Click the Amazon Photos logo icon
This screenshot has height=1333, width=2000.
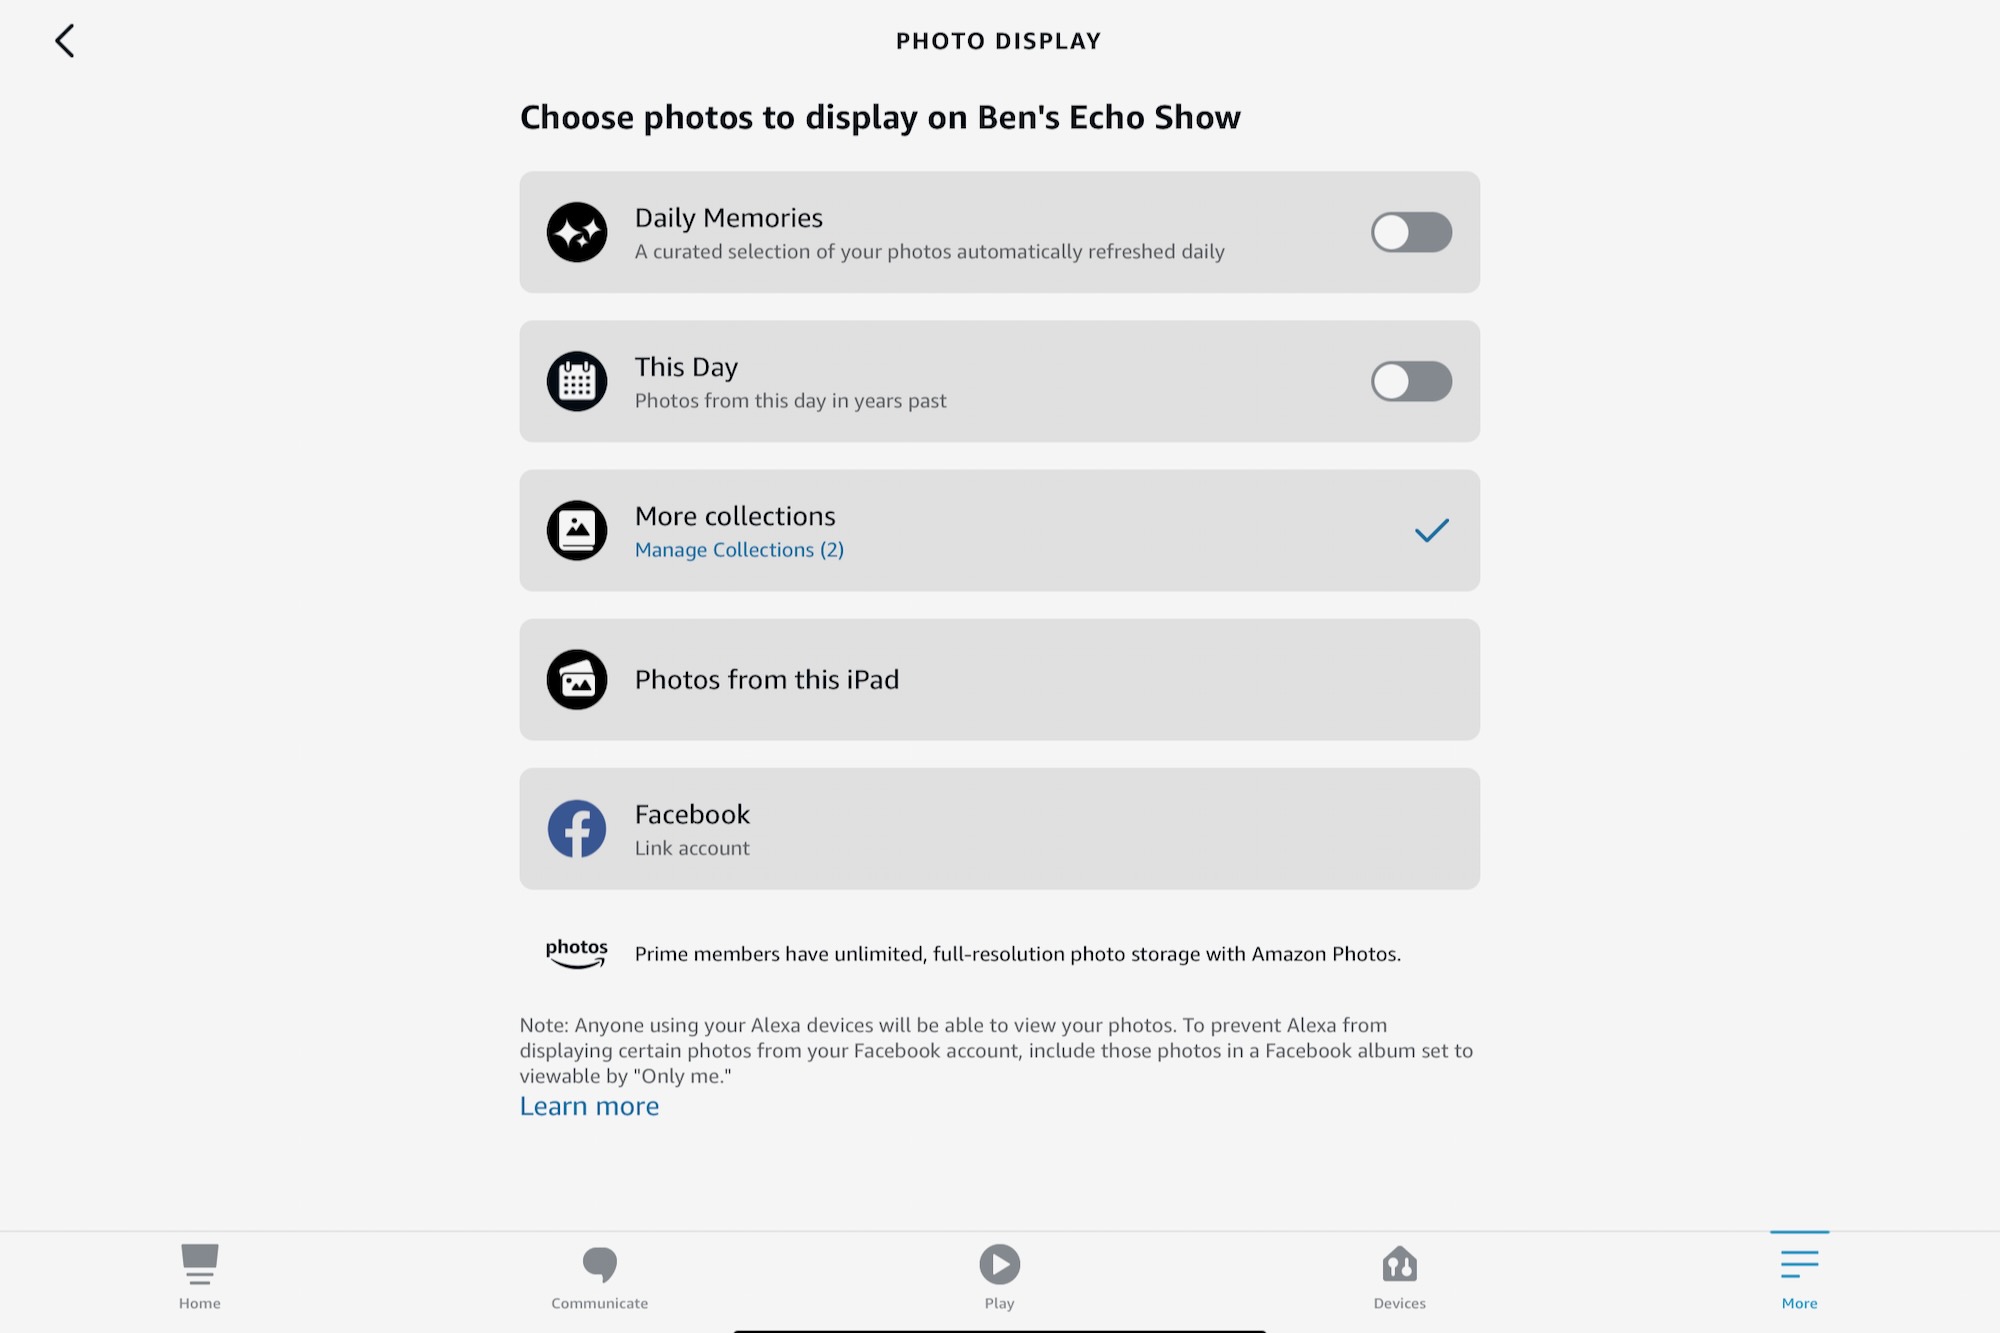577,952
